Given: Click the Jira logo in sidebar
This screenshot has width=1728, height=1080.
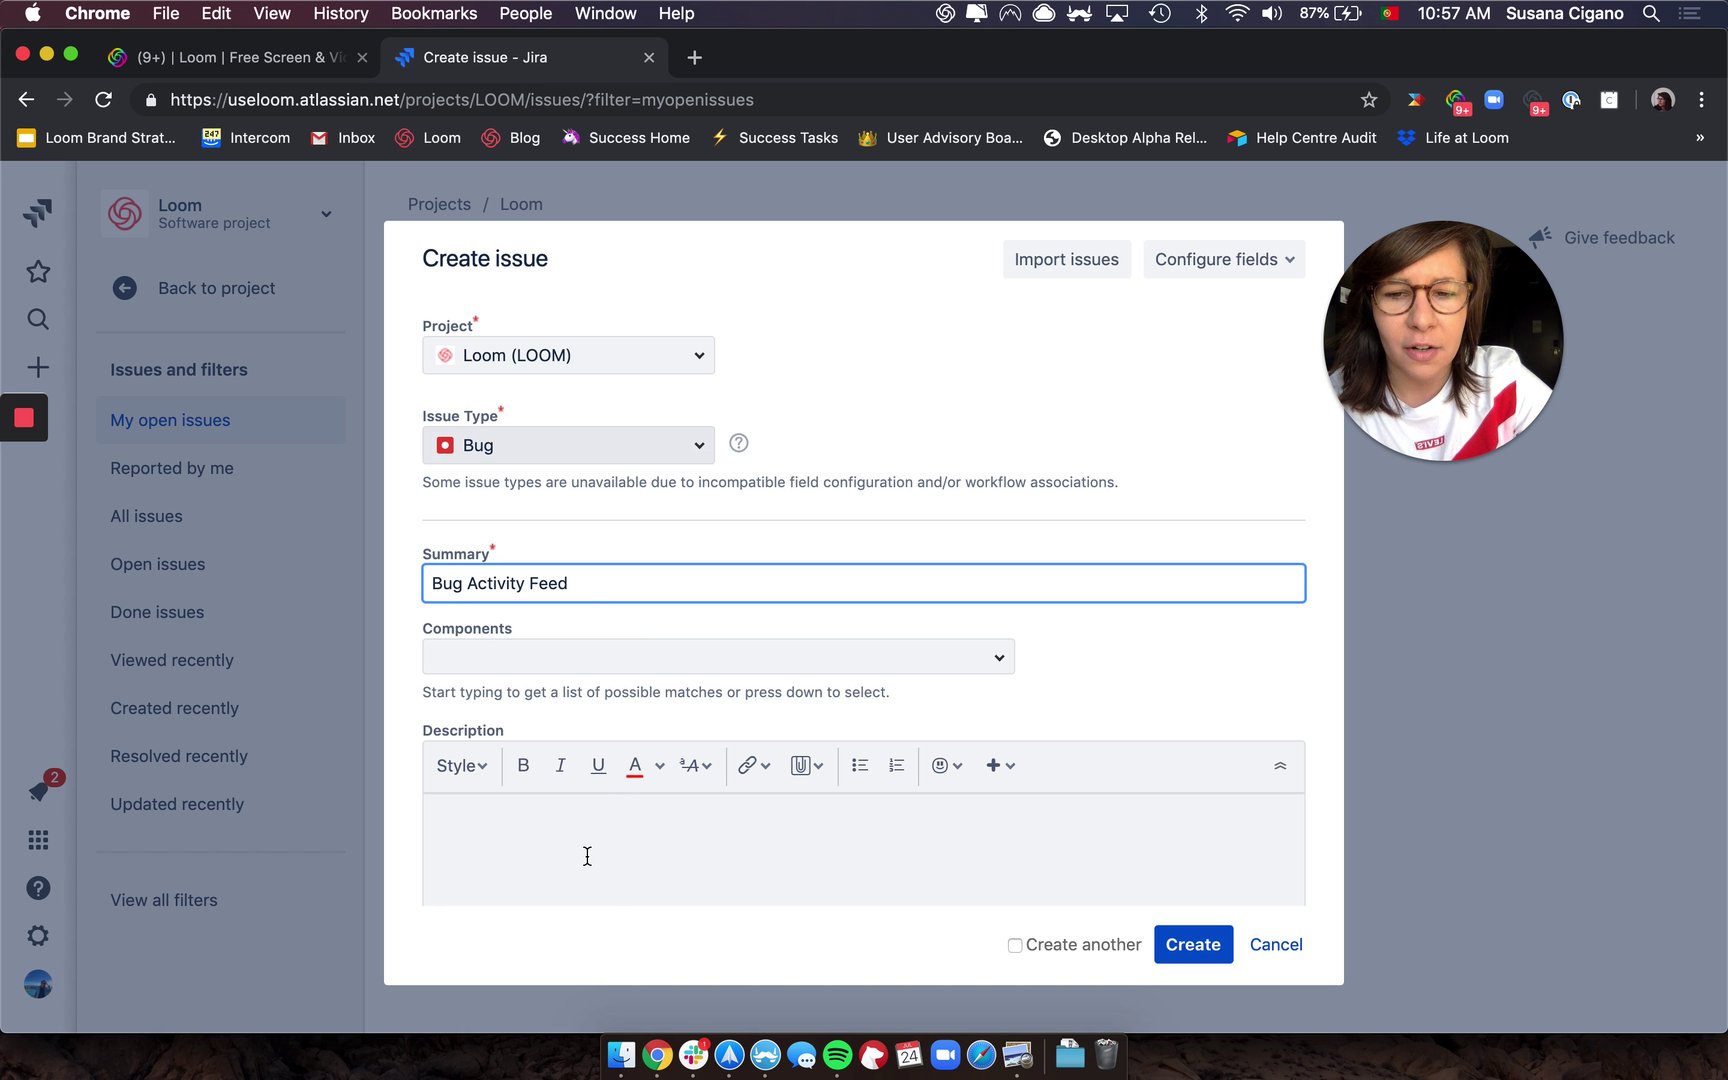Looking at the screenshot, I should 38,212.
